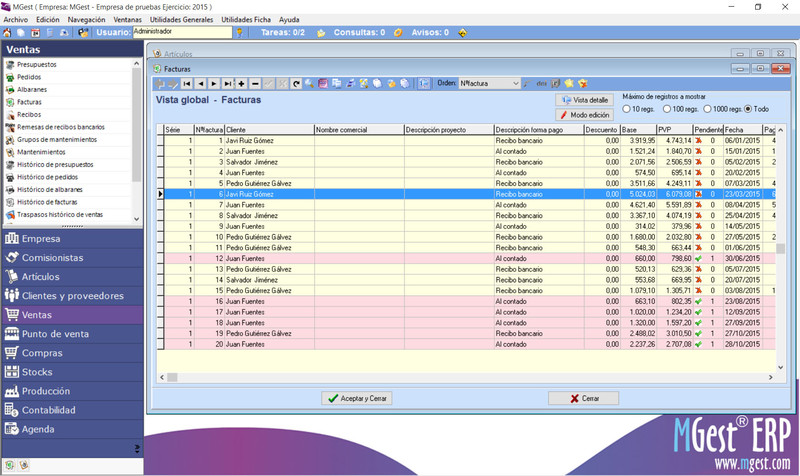Viewport: 800px width, 476px height.
Task: Go to next record in Facturas toolbar
Action: click(x=214, y=84)
